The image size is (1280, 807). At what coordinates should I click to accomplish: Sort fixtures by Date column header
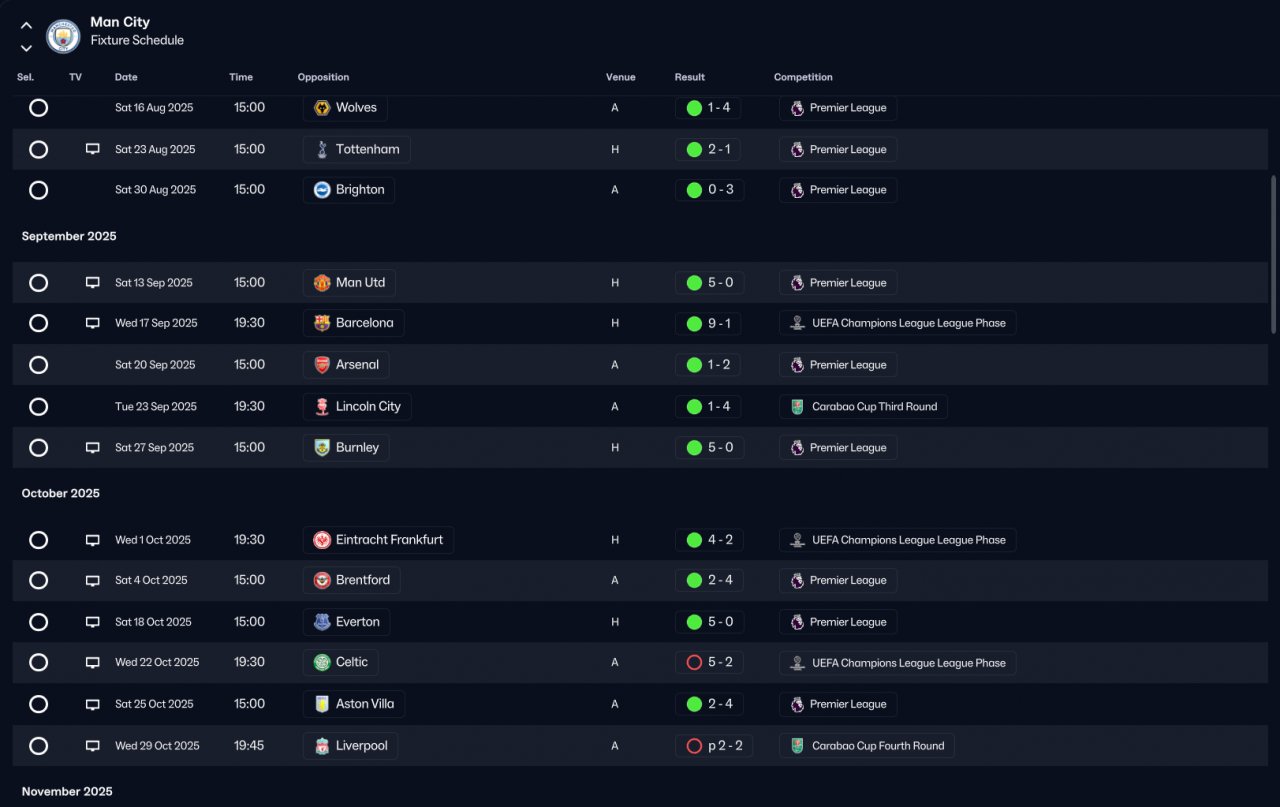126,77
